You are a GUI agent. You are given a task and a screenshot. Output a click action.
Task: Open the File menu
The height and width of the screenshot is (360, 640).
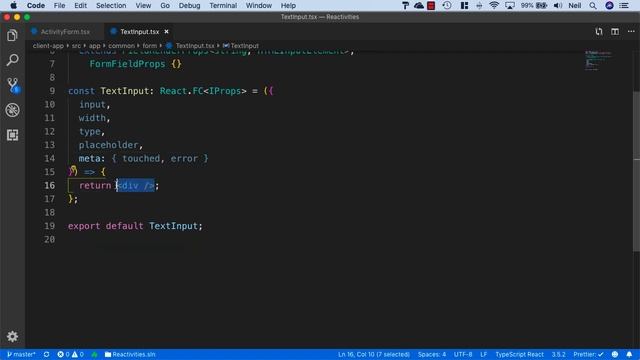click(x=59, y=5)
